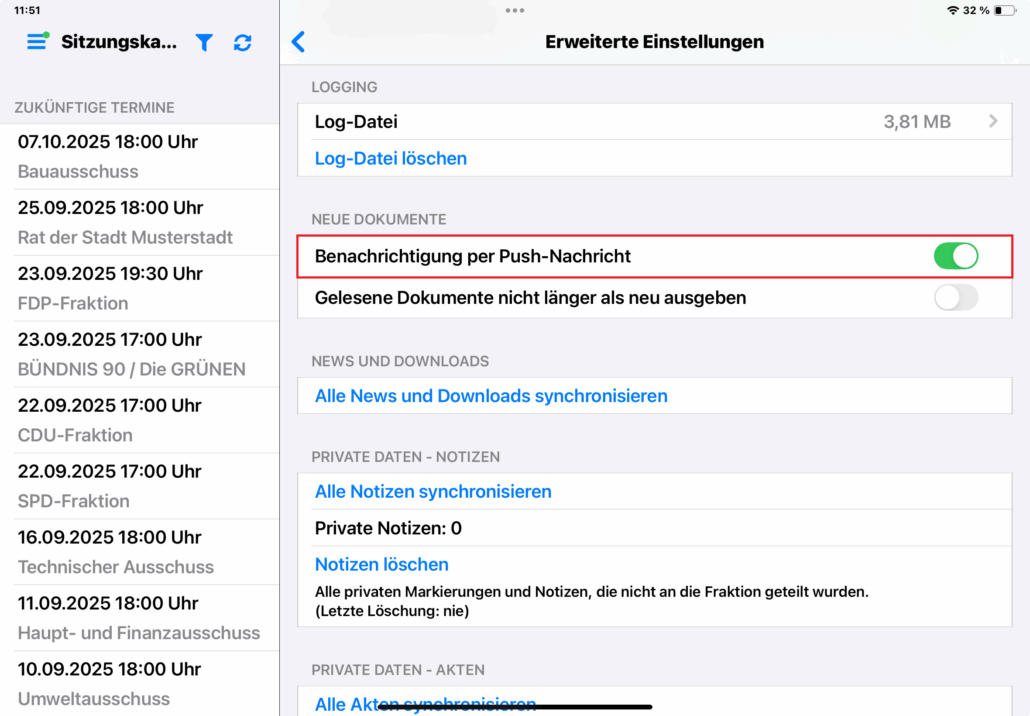Open the hamburger menu icon
Viewport: 1030px width, 716px height.
37,42
